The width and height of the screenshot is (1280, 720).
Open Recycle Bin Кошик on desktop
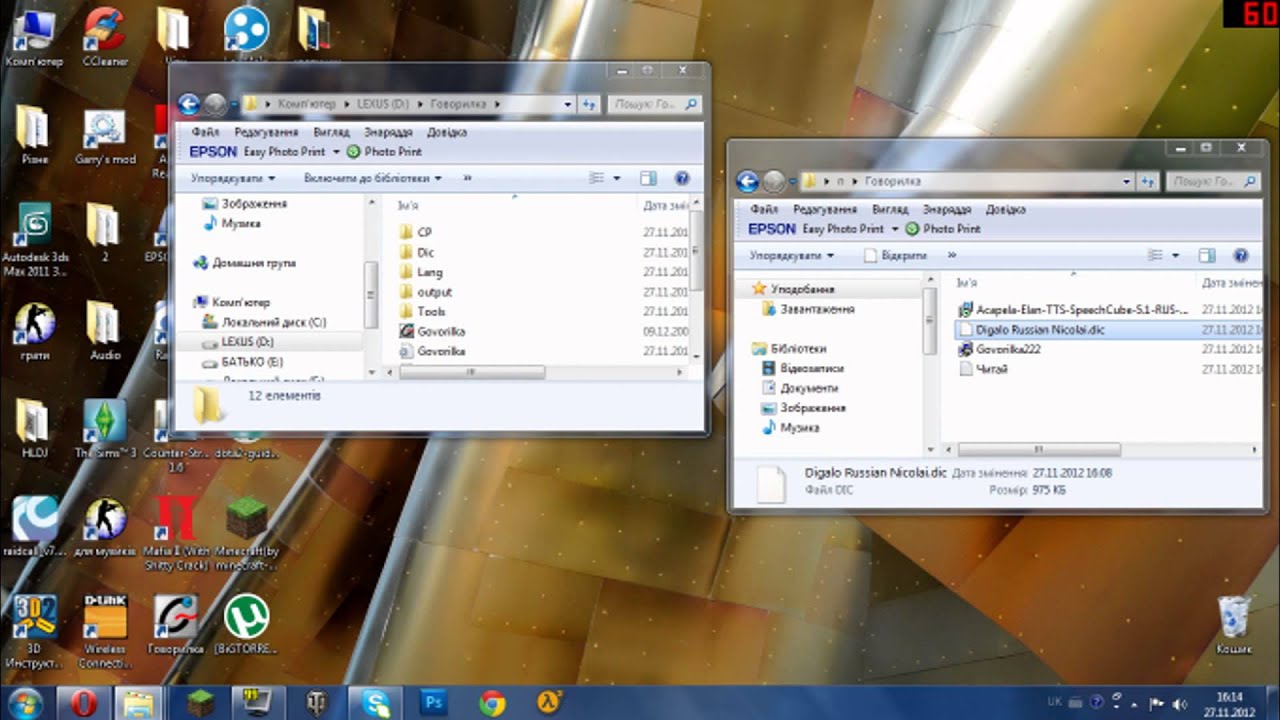pyautogui.click(x=1234, y=624)
